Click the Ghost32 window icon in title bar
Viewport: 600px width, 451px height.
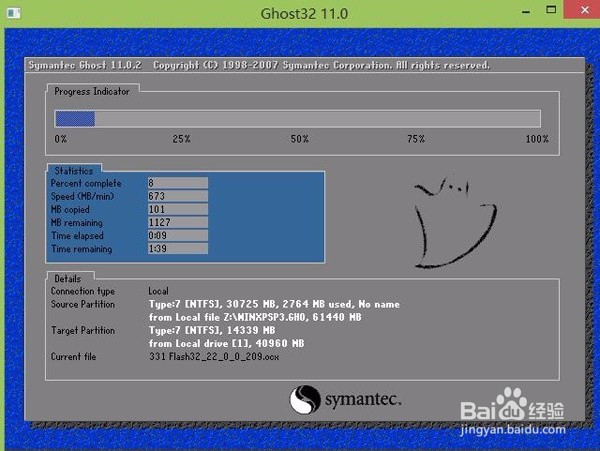(x=14, y=13)
